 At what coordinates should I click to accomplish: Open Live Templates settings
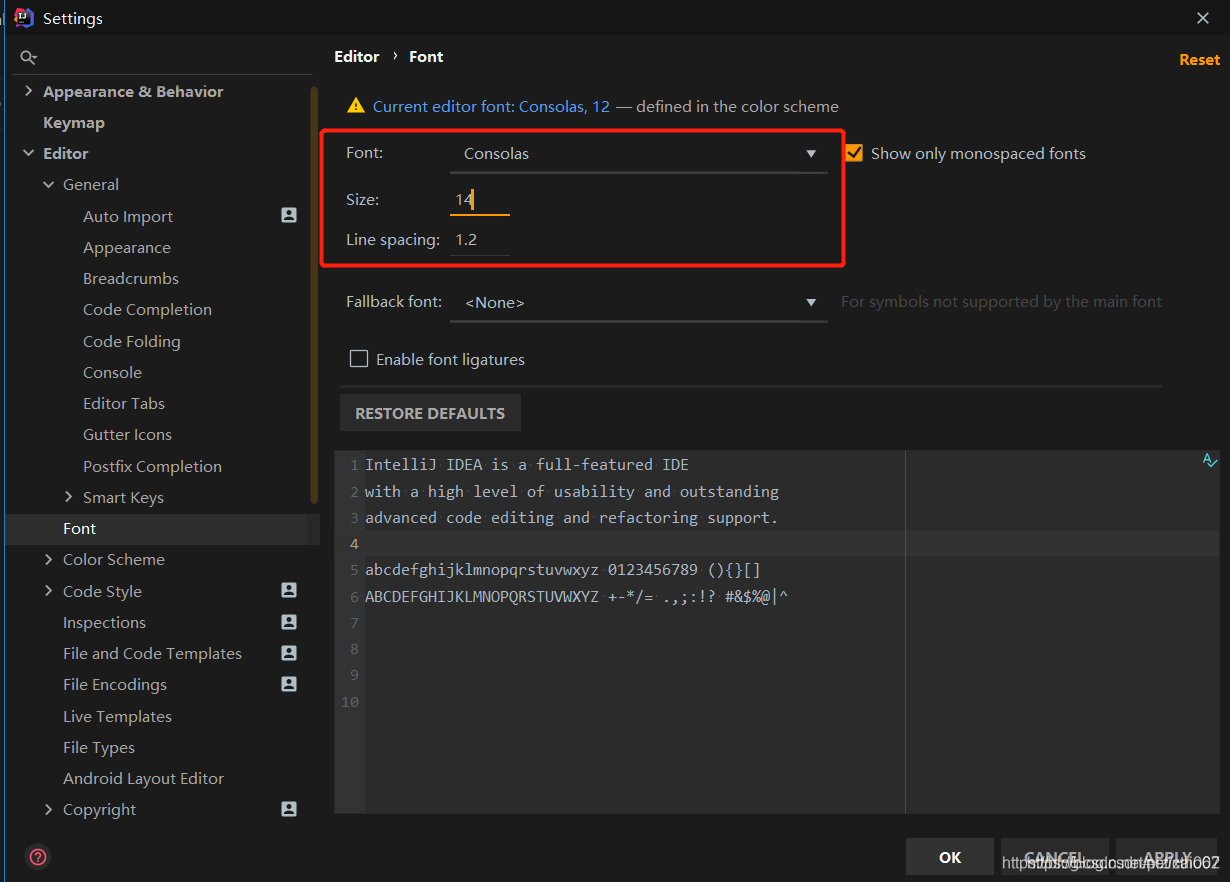point(117,716)
